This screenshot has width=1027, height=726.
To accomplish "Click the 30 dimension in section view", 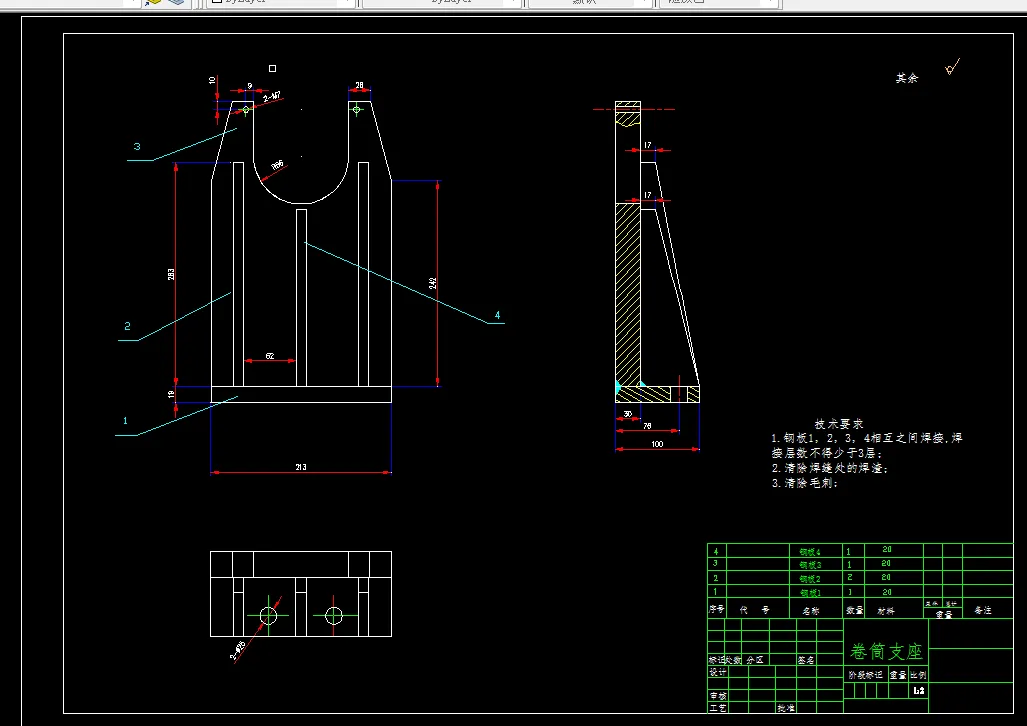I will (627, 414).
